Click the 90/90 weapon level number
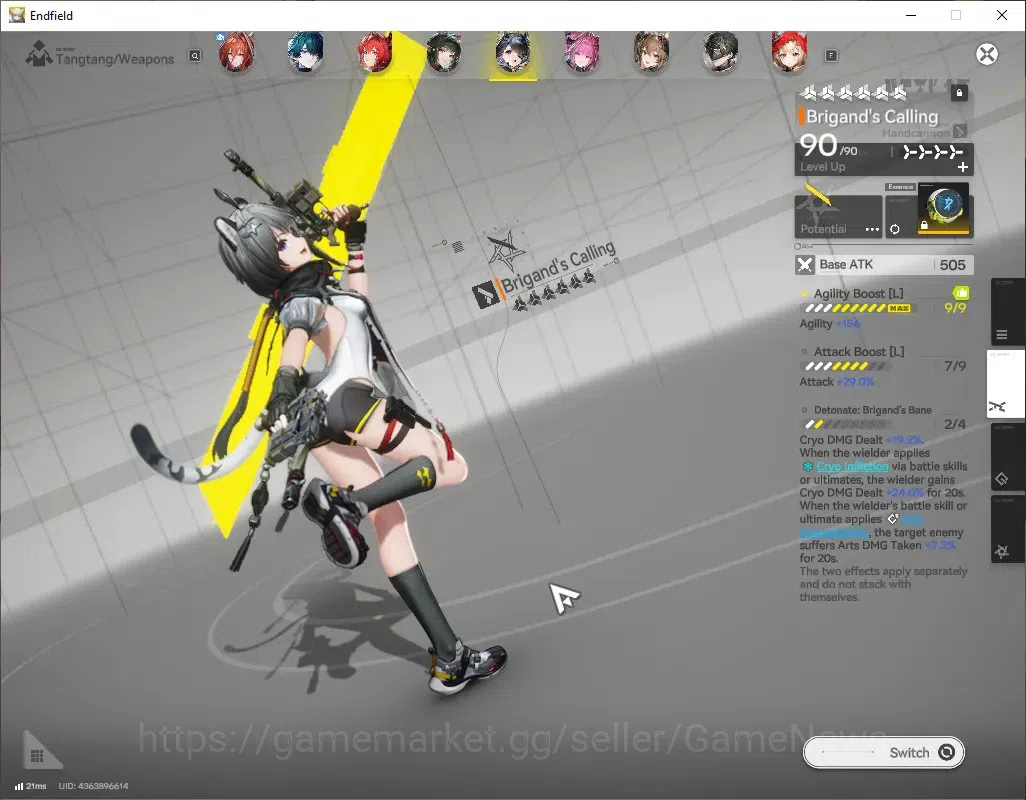Image resolution: width=1026 pixels, height=800 pixels. click(828, 146)
